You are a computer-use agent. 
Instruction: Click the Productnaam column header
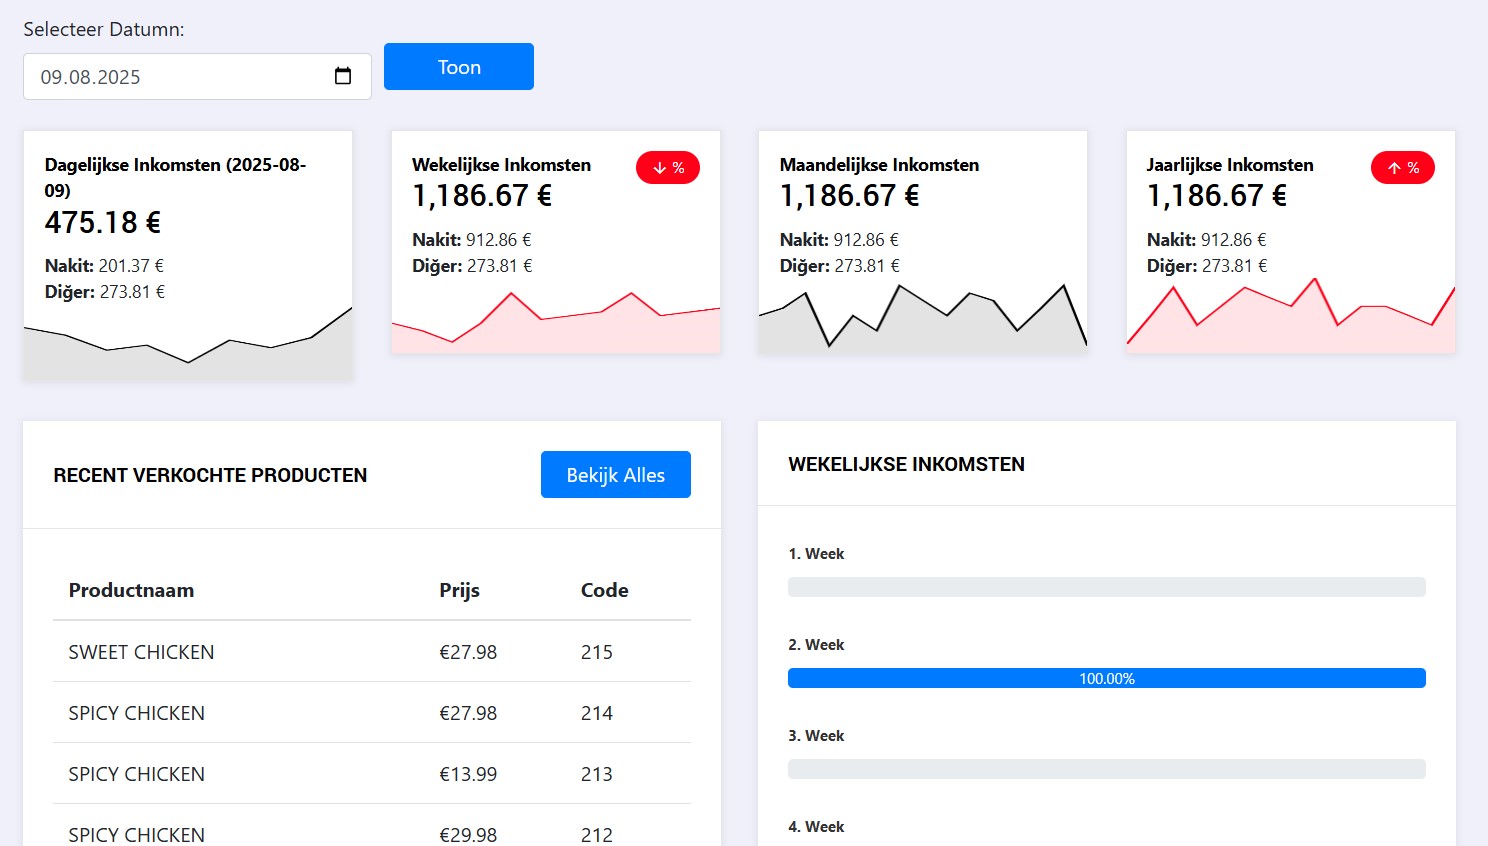pos(131,590)
